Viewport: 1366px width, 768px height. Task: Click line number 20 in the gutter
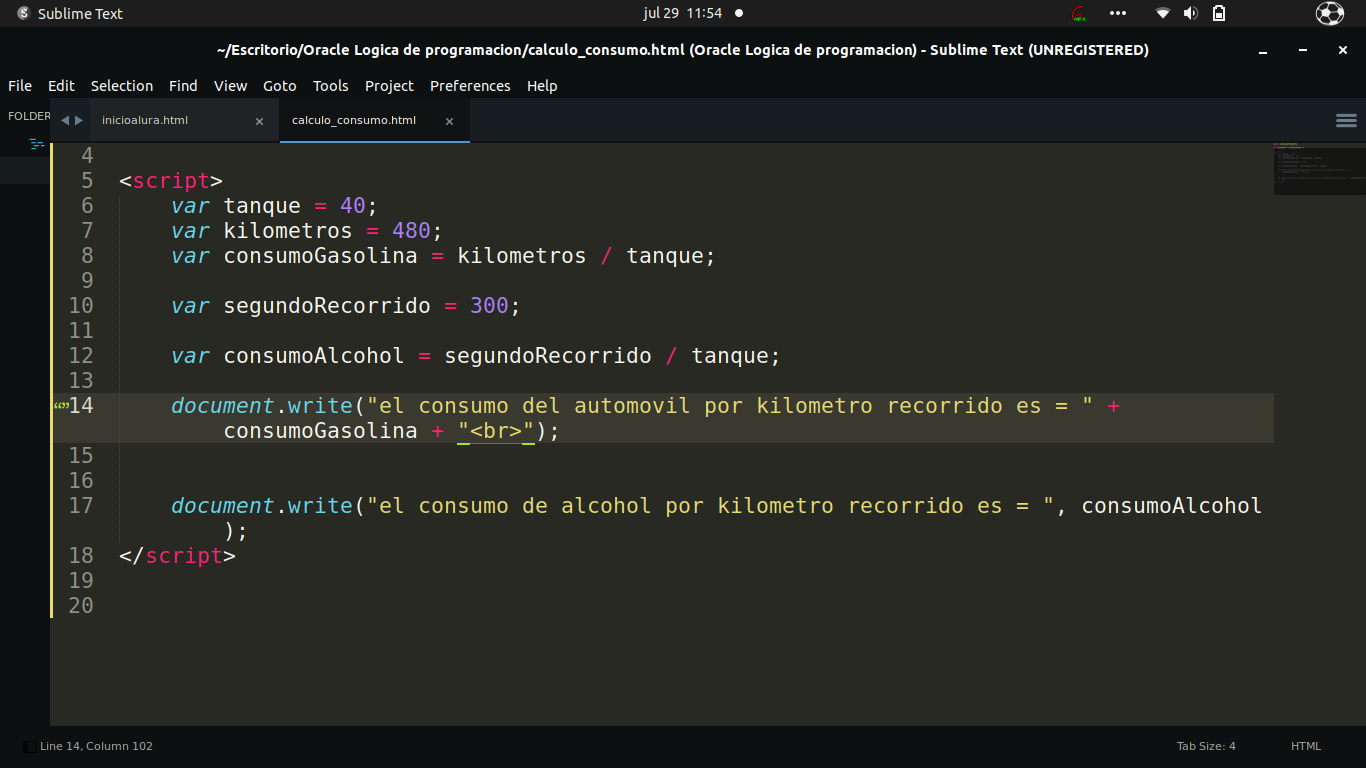click(81, 606)
